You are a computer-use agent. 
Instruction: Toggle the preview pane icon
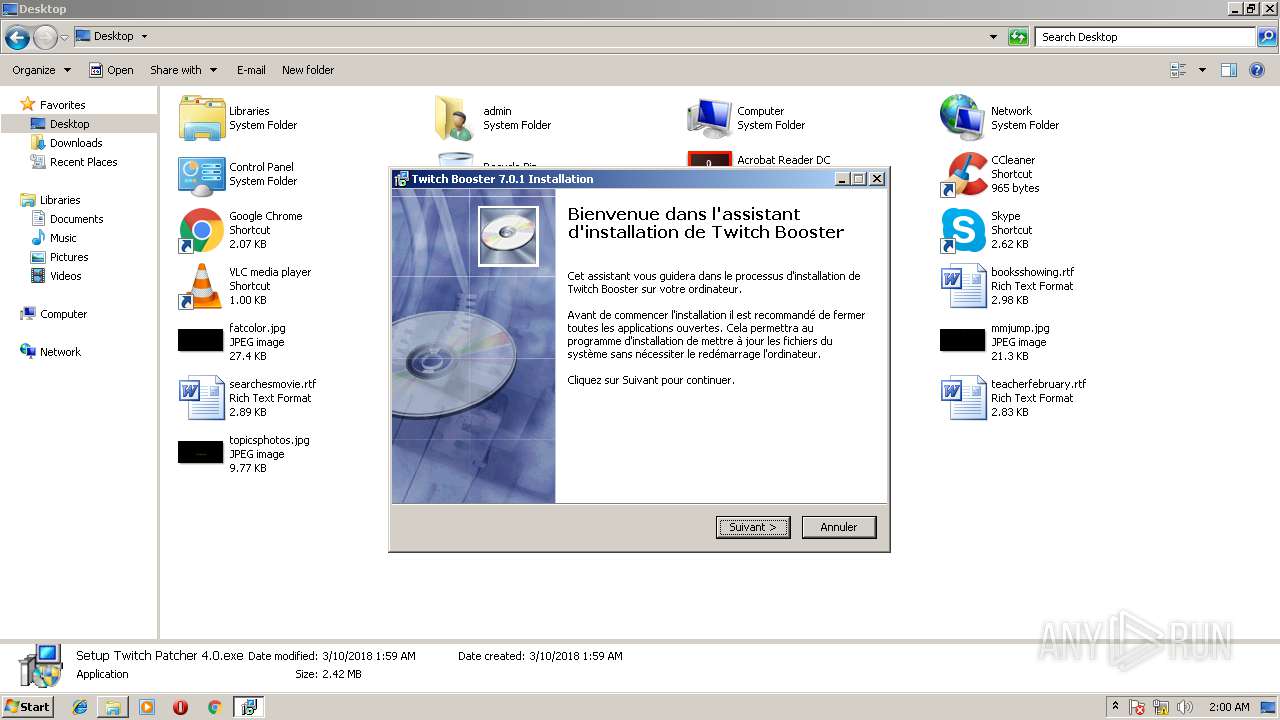(x=1229, y=70)
